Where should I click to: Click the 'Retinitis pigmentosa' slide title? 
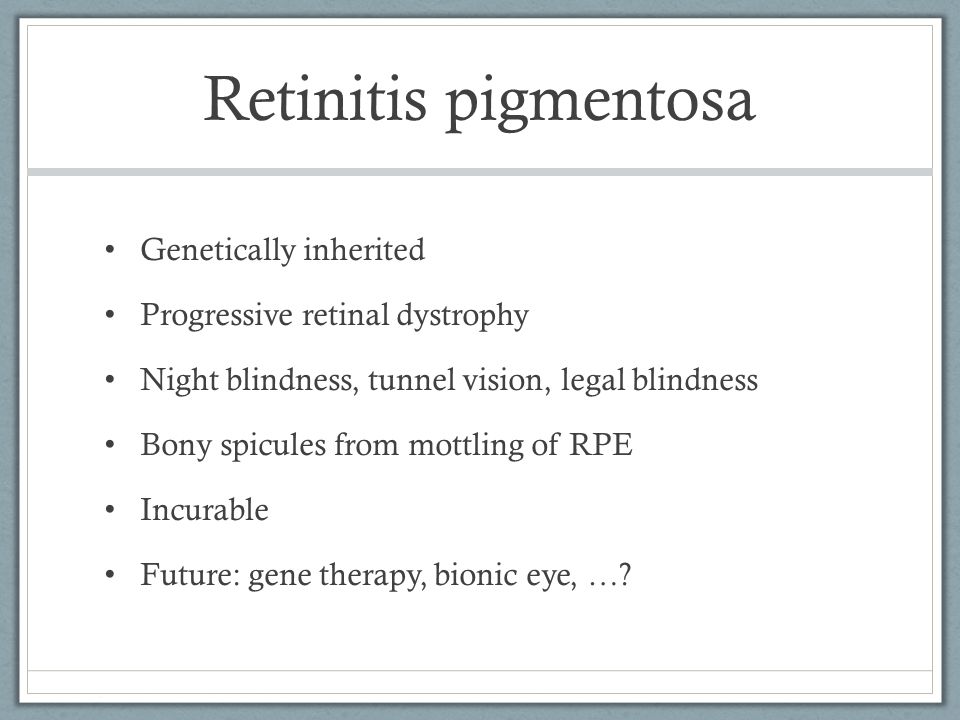479,101
